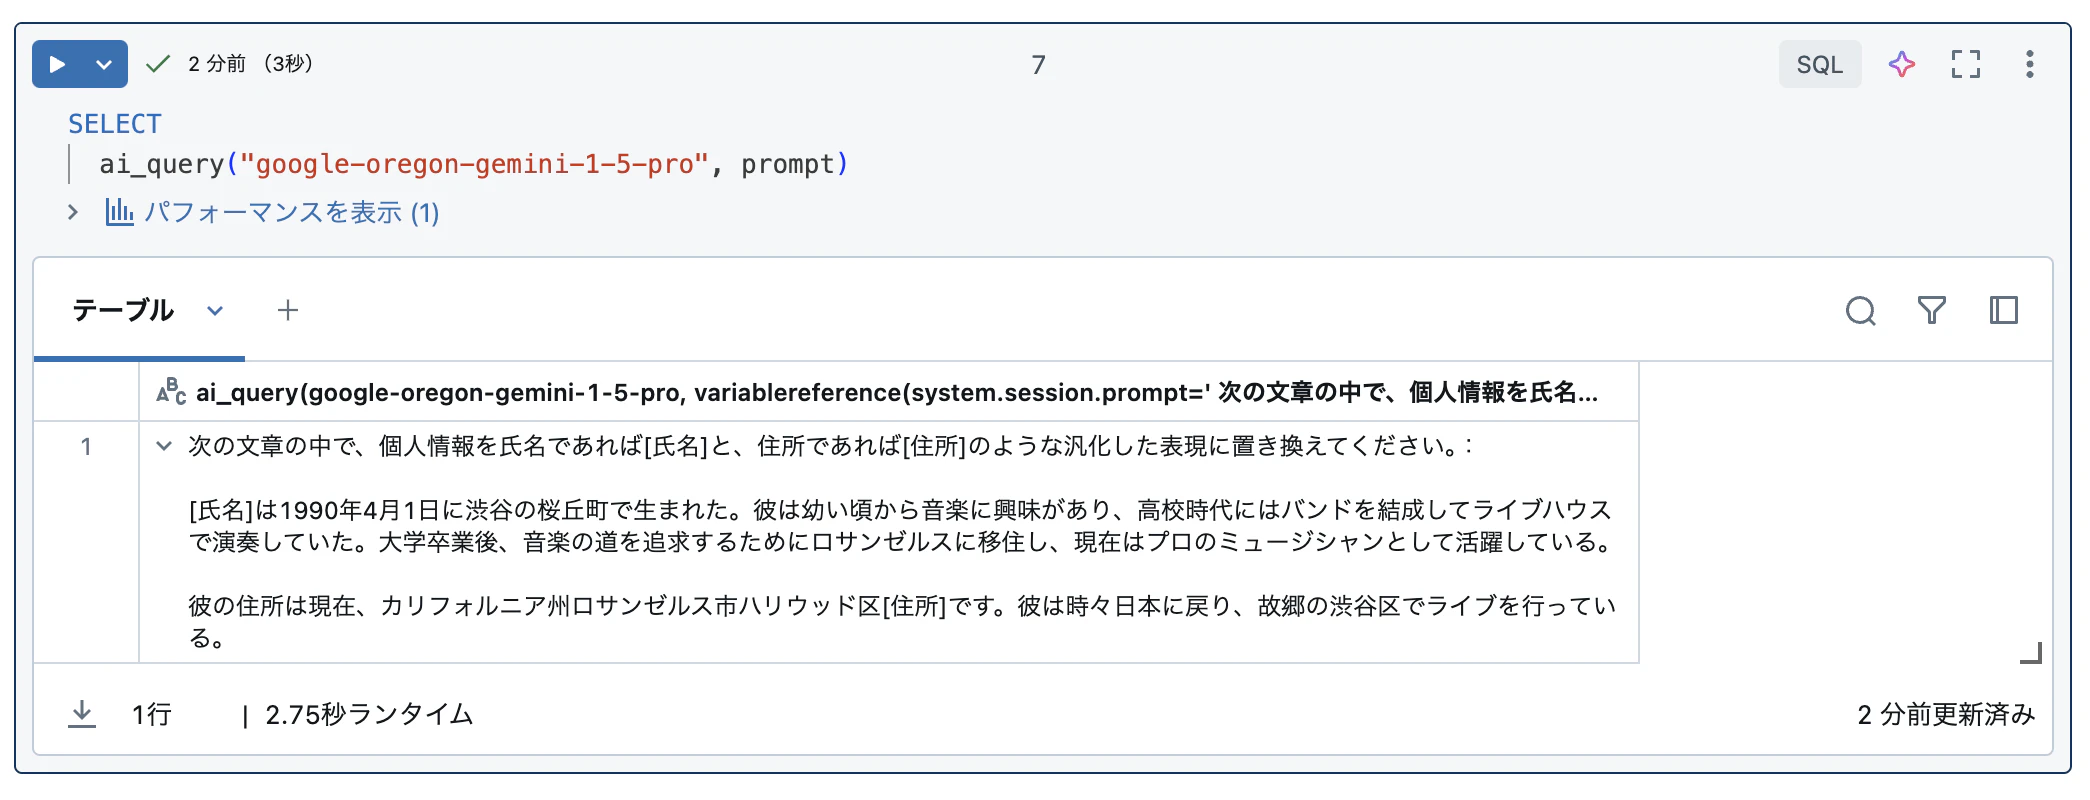Run the SQL cell with play button

coord(57,64)
